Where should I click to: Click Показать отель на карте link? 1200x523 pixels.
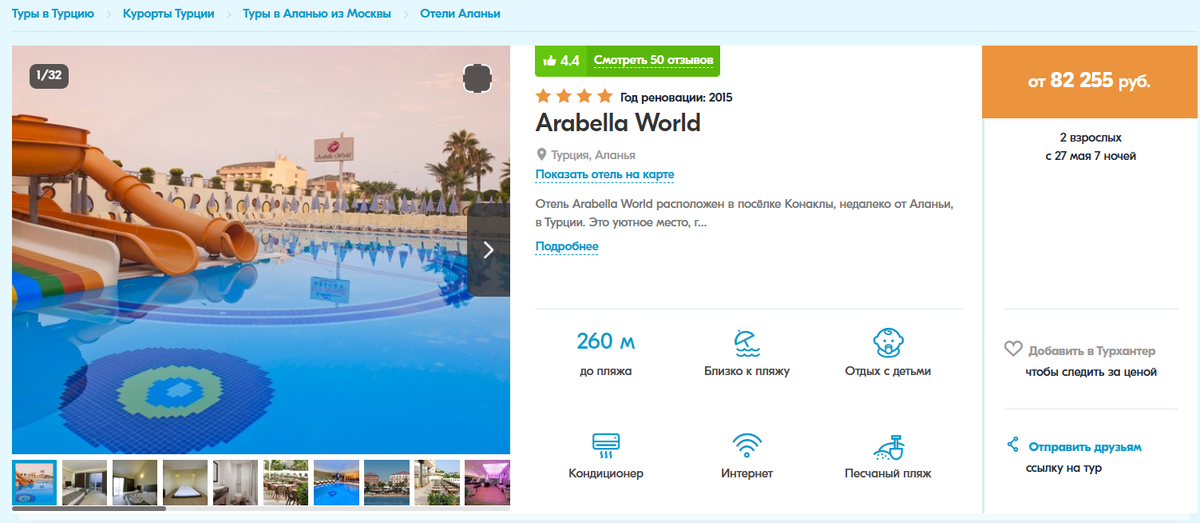(605, 174)
